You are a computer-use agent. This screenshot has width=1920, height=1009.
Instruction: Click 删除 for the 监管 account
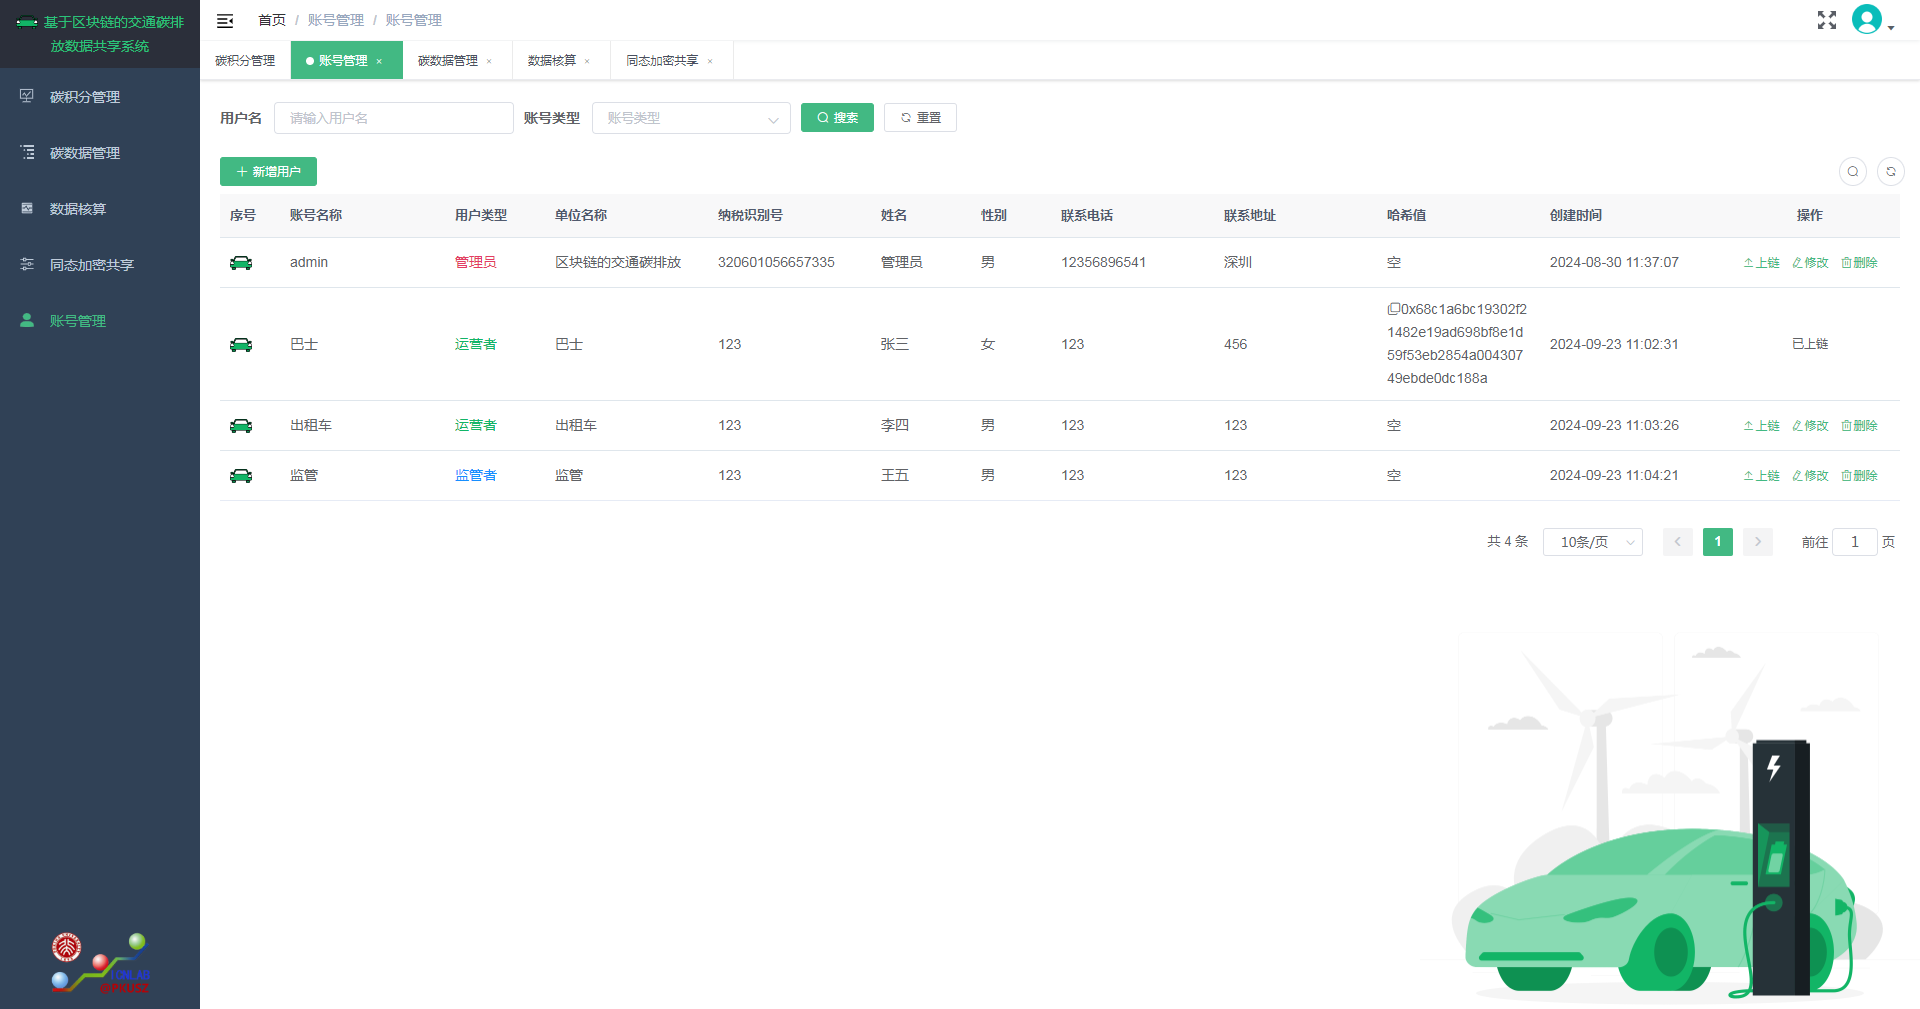[1859, 476]
